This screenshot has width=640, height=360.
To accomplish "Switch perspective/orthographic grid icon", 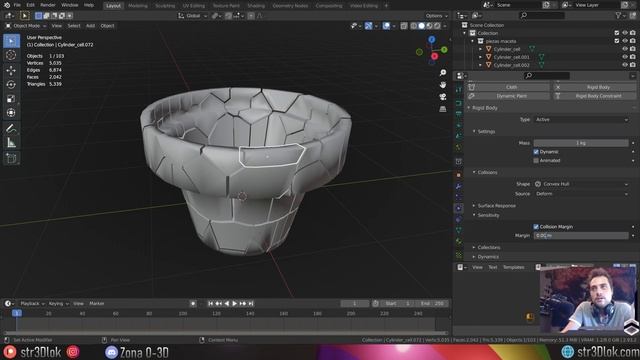I will pos(443,109).
